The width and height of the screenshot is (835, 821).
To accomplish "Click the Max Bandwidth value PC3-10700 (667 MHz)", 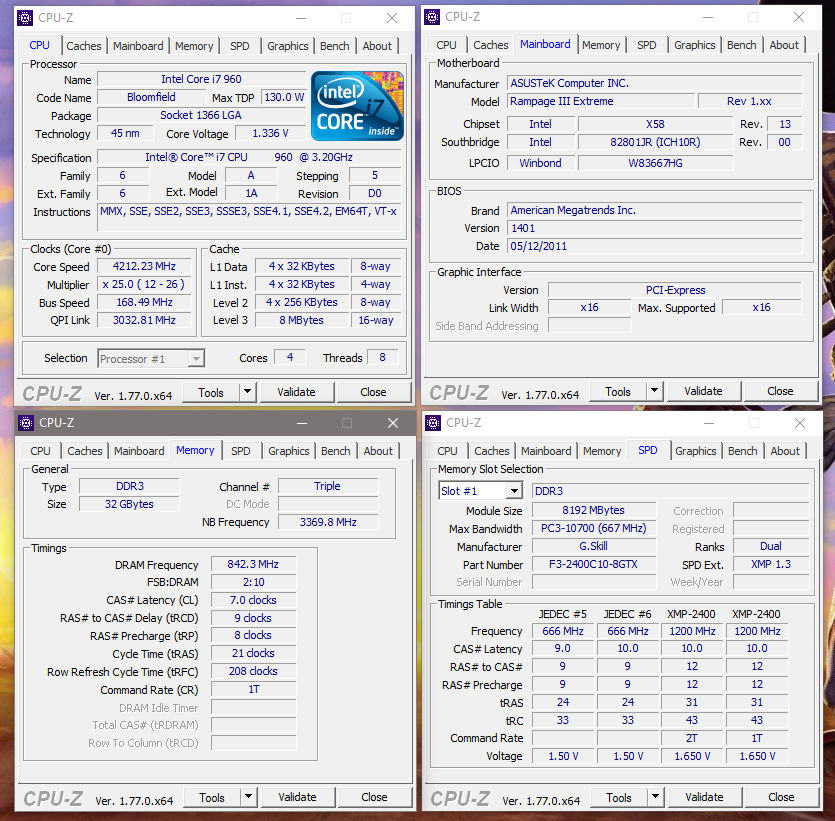I will click(x=593, y=528).
